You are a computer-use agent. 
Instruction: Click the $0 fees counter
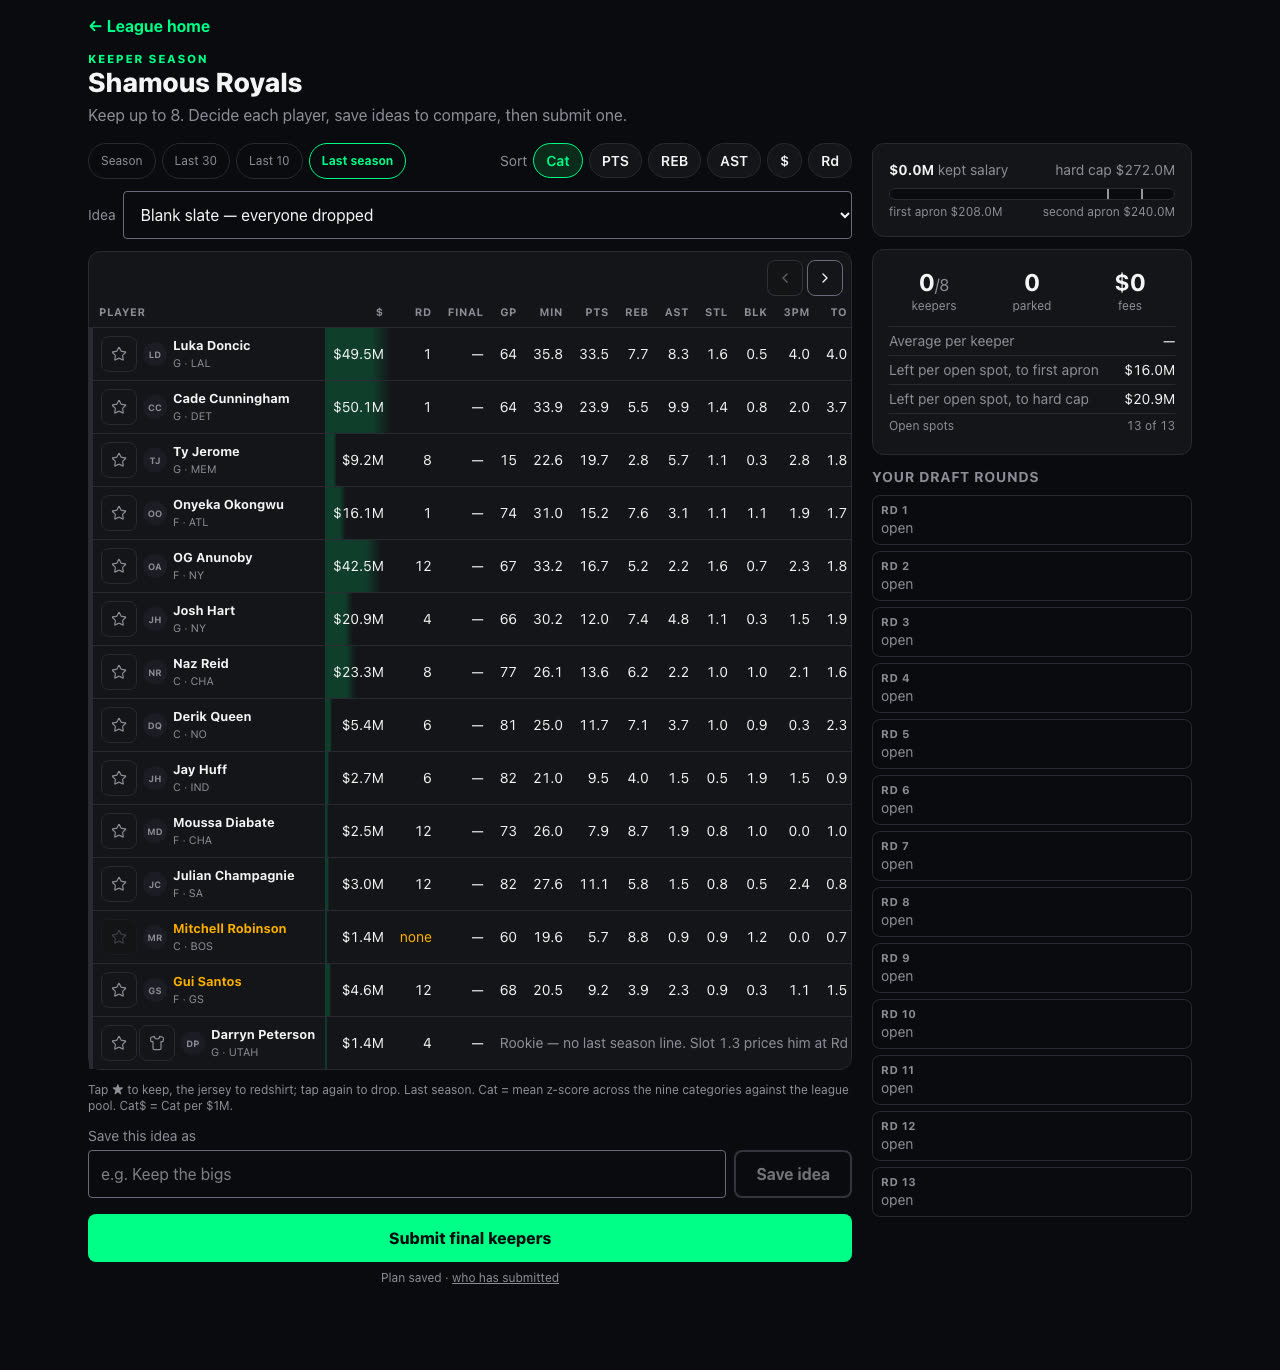click(x=1130, y=292)
